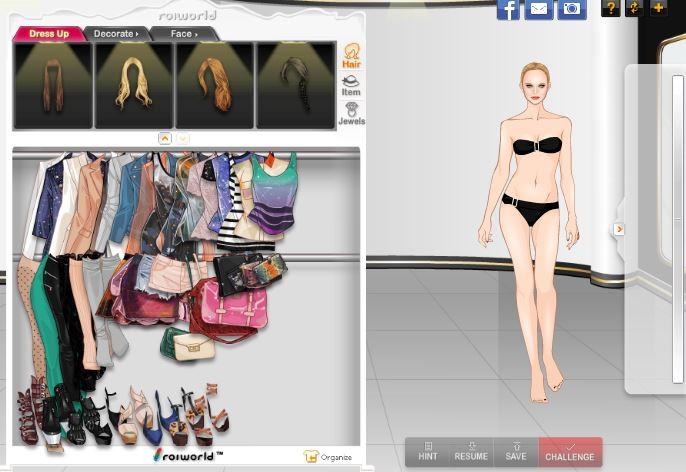Open the Face tab
The height and width of the screenshot is (472, 686).
[183, 34]
